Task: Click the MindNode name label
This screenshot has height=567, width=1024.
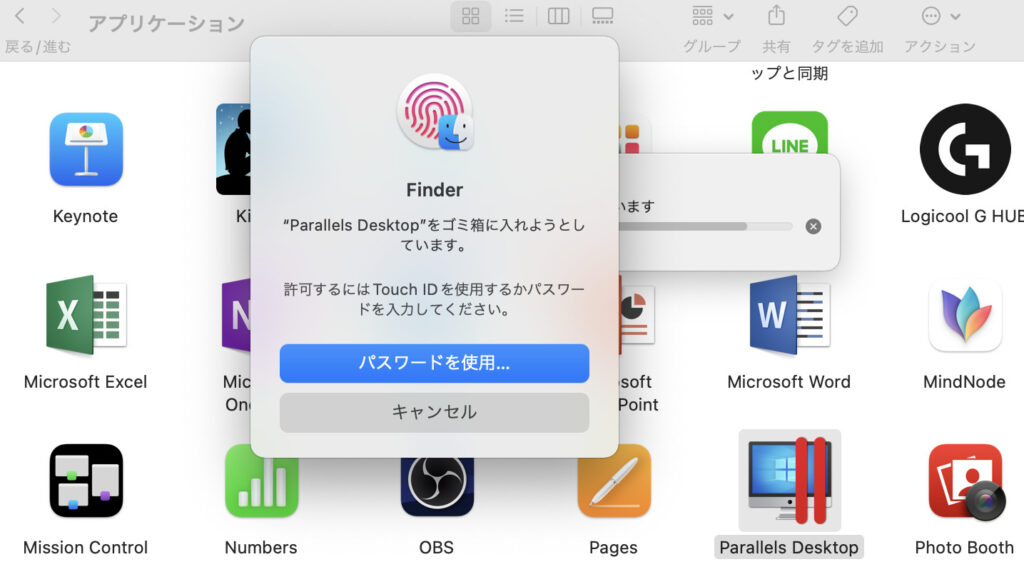Action: pos(965,381)
